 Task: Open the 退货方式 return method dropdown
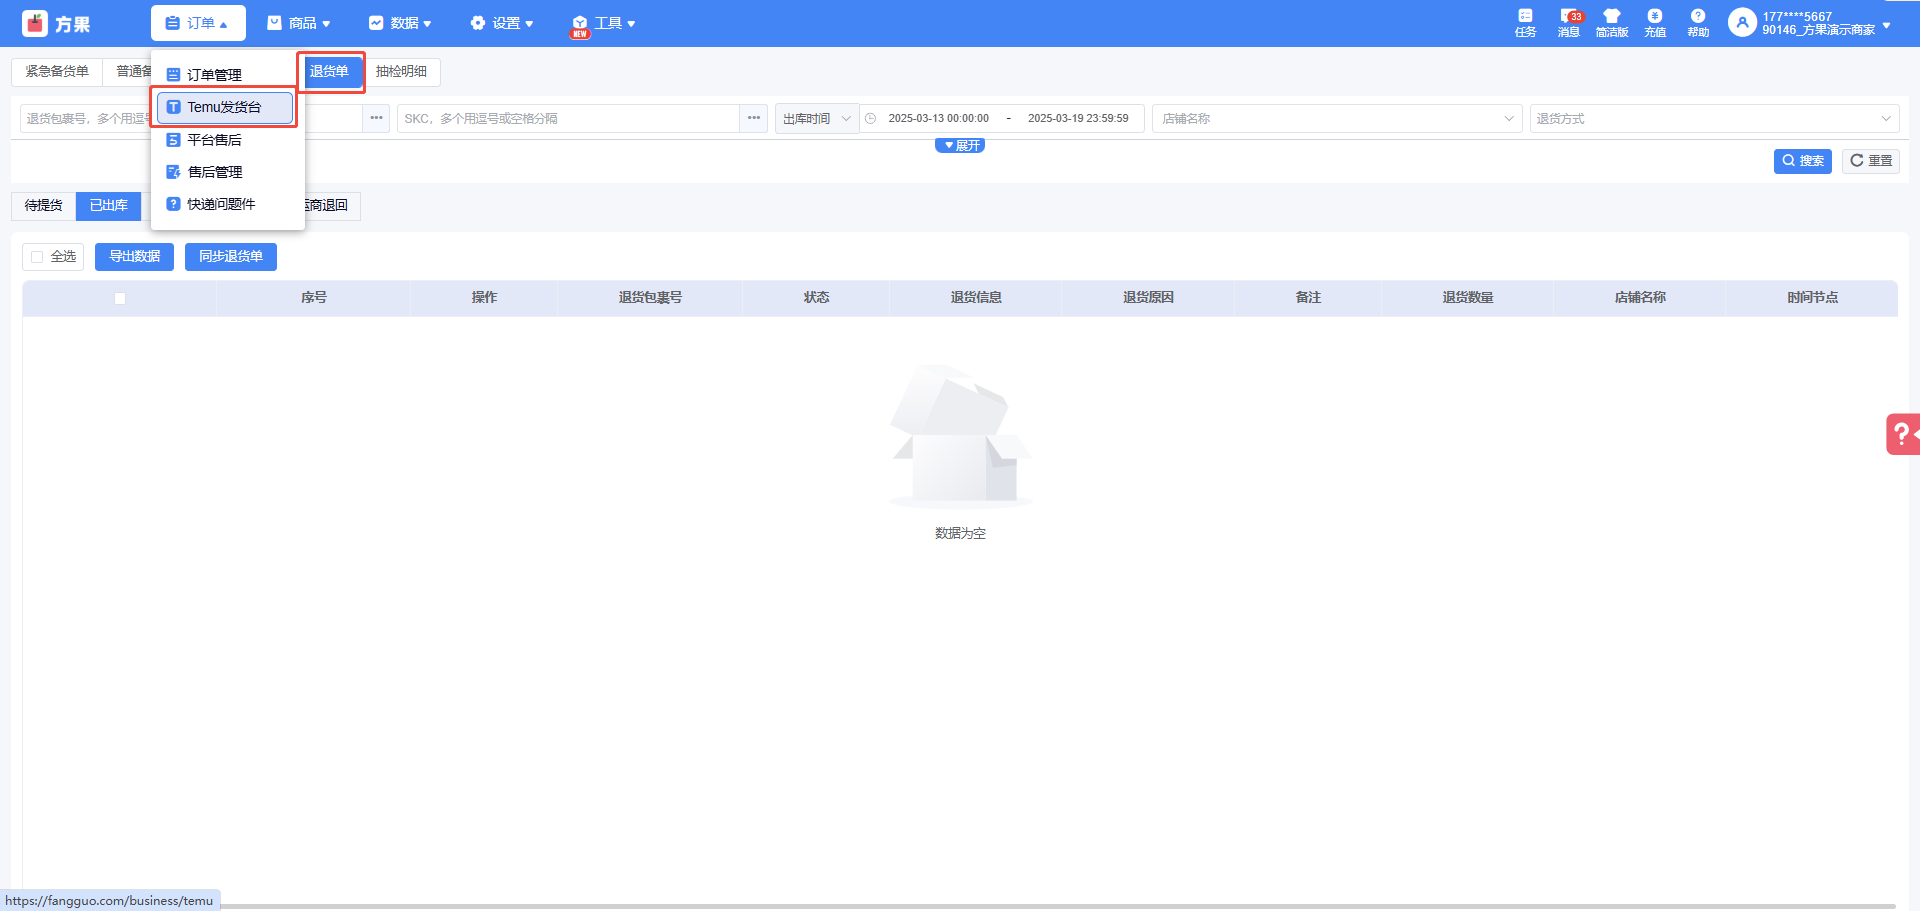click(1713, 119)
